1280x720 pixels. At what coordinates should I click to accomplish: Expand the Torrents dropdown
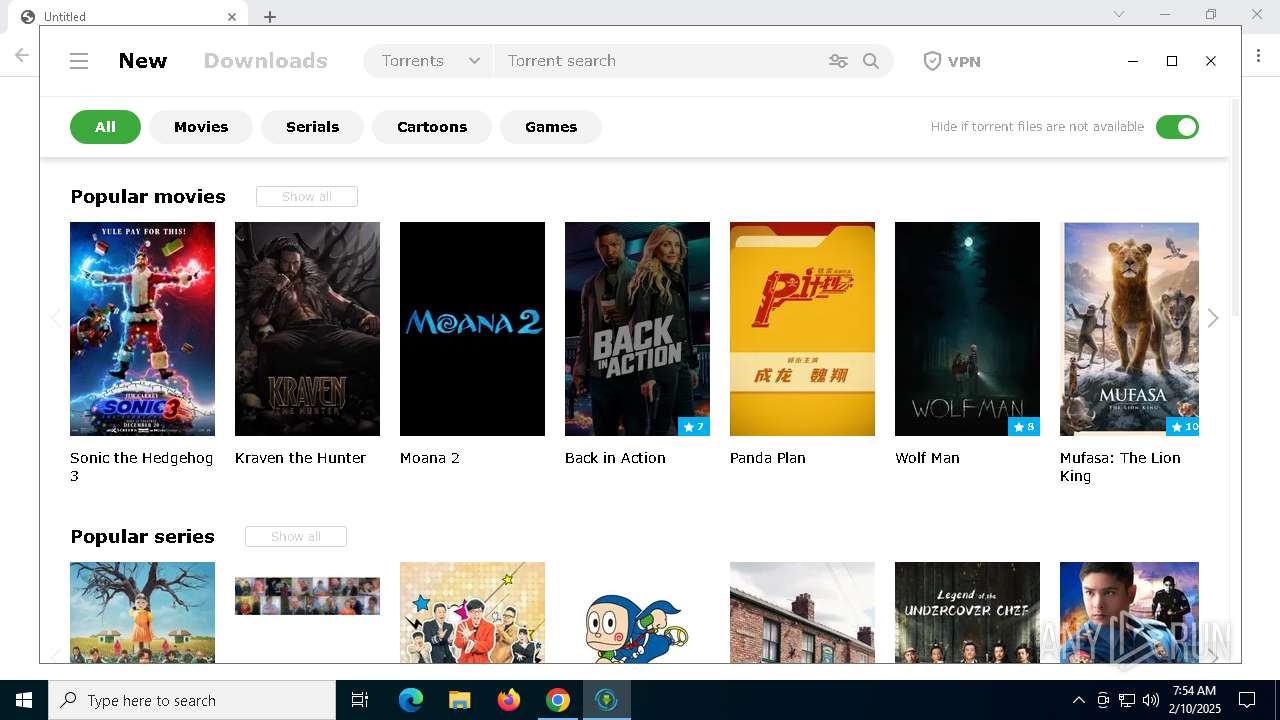pos(429,61)
